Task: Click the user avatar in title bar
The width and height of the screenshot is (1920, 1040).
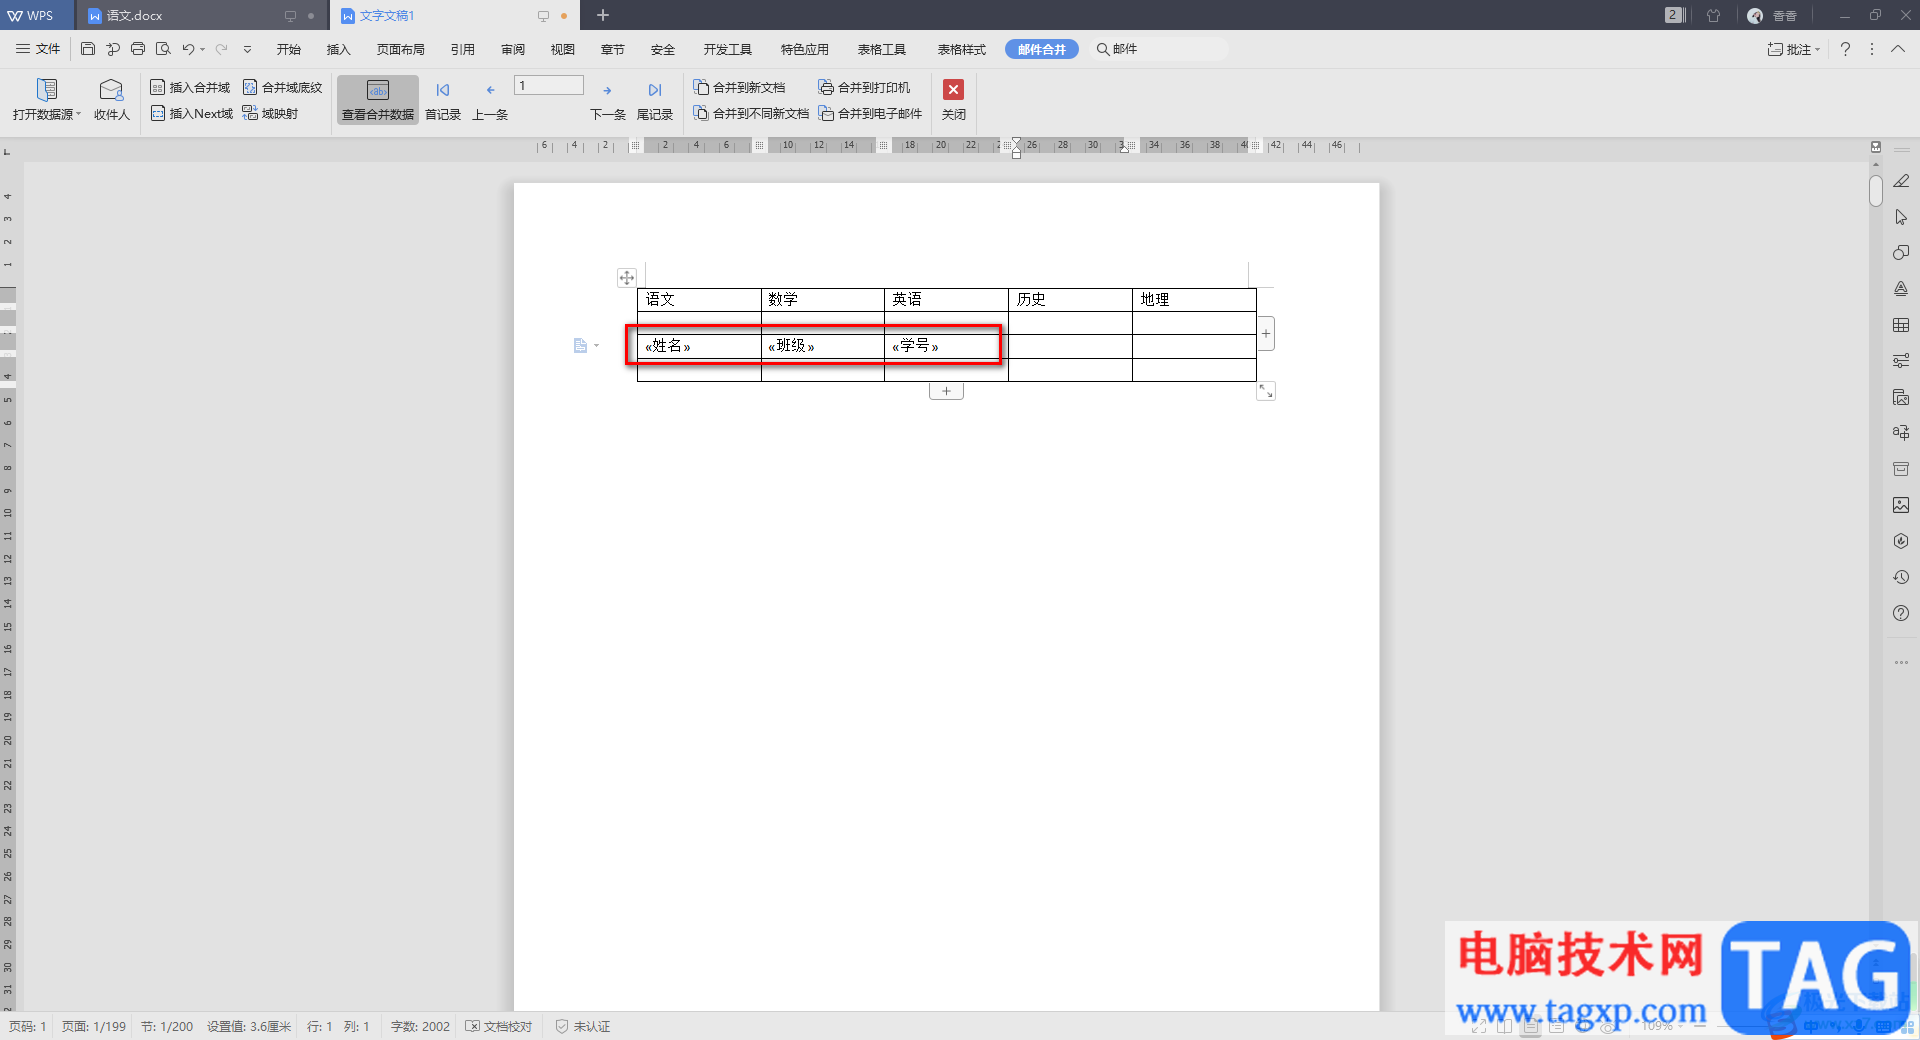Action: [x=1755, y=15]
